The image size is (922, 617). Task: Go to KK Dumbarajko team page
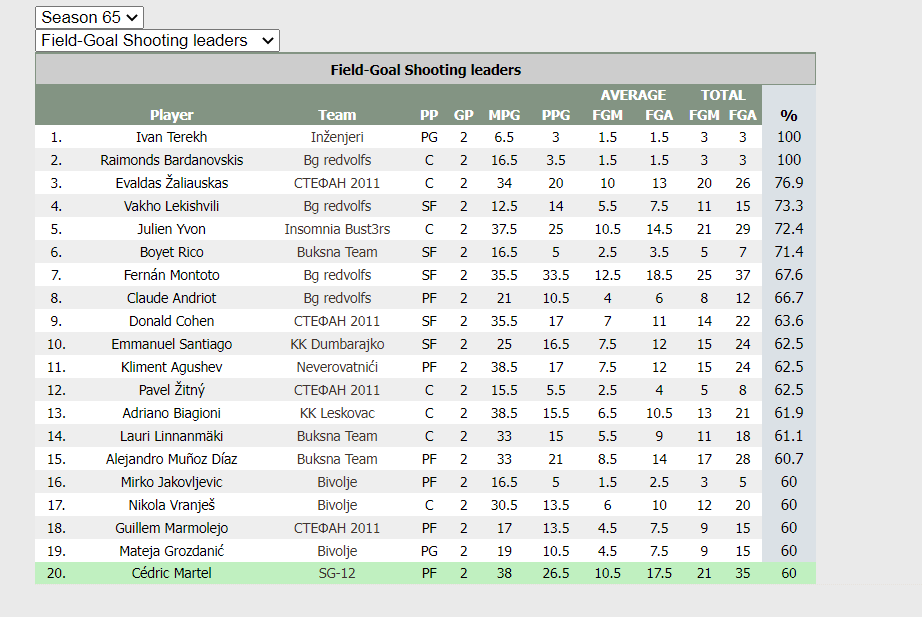(x=337, y=344)
